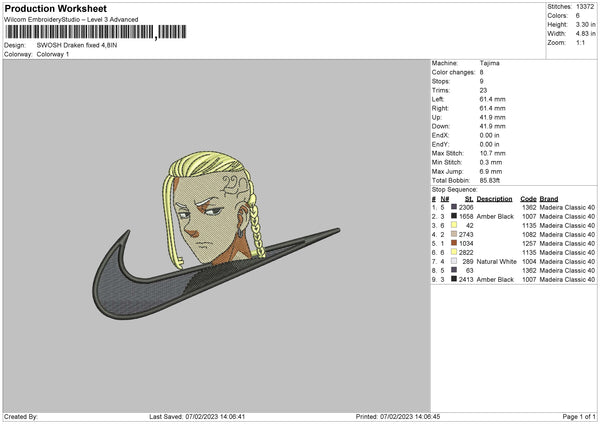Click the barcode under the worksheet title

pyautogui.click(x=95, y=32)
